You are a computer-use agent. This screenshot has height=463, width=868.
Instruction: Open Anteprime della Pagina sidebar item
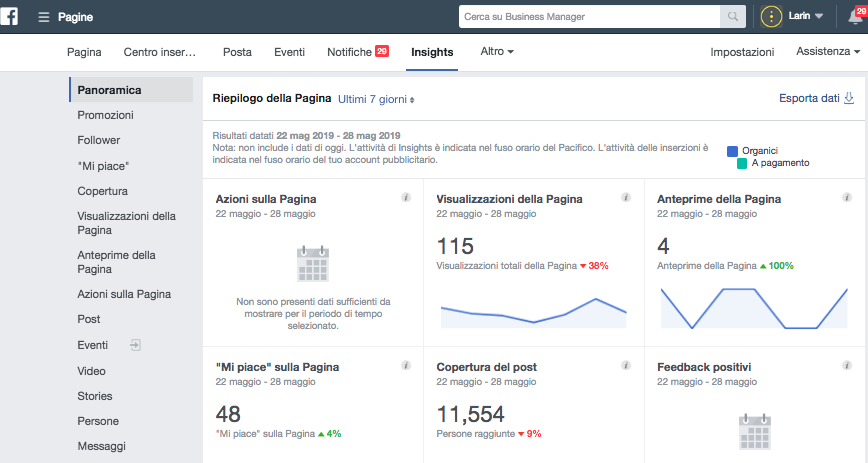pyautogui.click(x=116, y=262)
